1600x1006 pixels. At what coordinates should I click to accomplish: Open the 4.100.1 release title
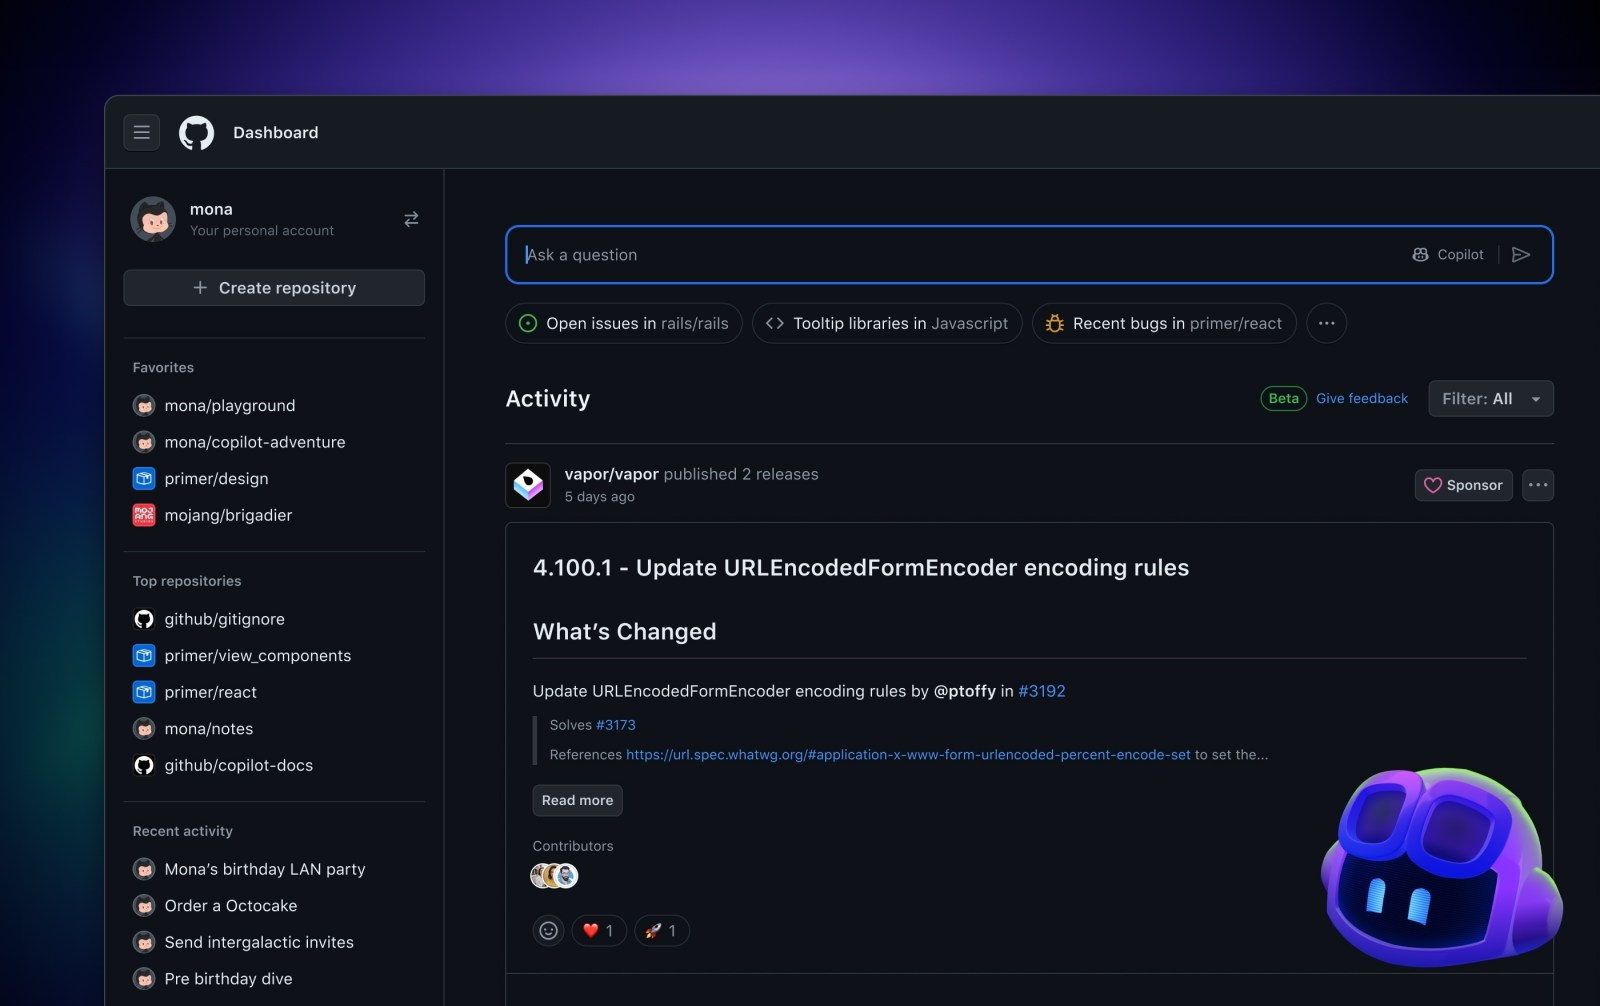[x=861, y=567]
